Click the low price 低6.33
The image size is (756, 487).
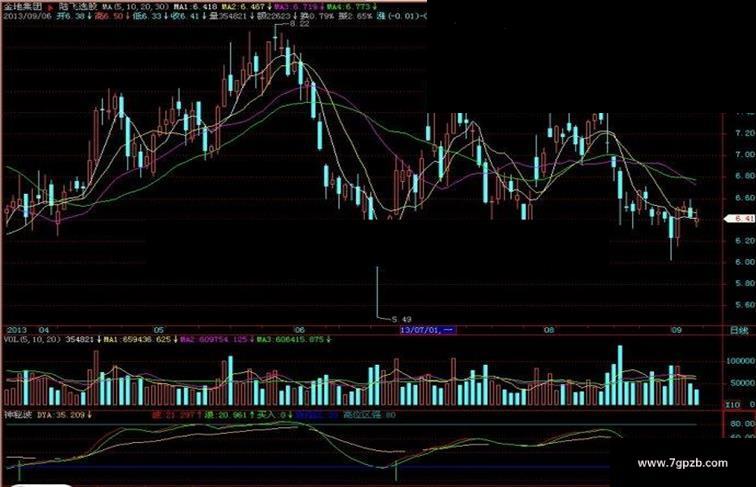click(x=146, y=16)
